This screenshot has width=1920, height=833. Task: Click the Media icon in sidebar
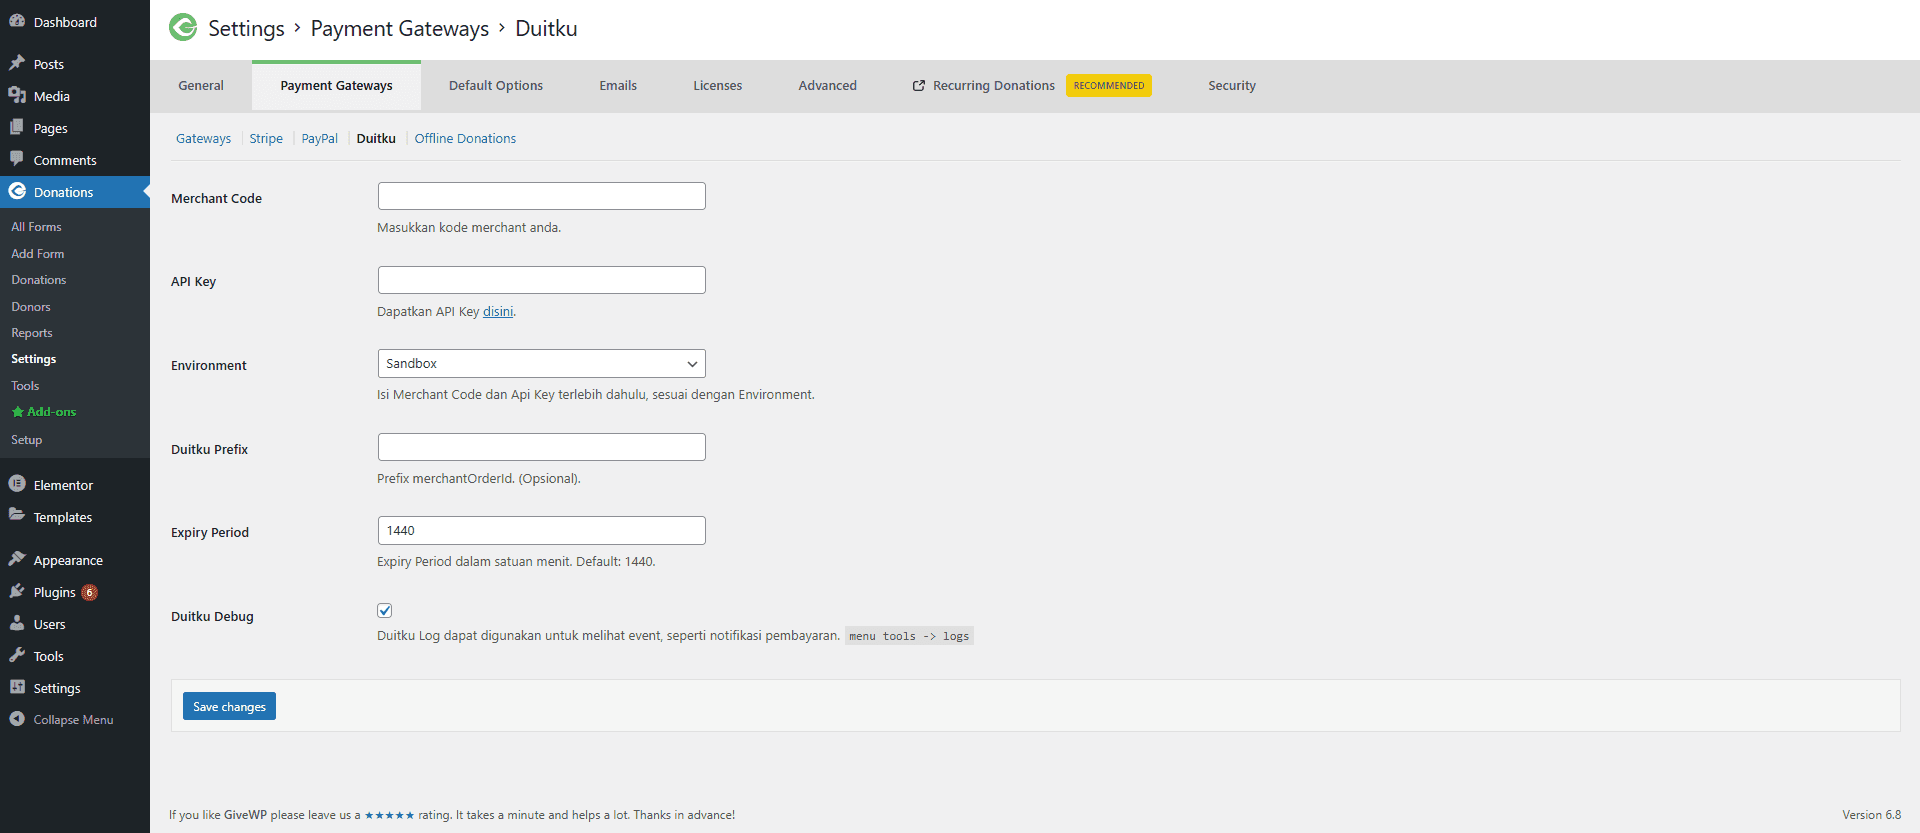[x=17, y=95]
